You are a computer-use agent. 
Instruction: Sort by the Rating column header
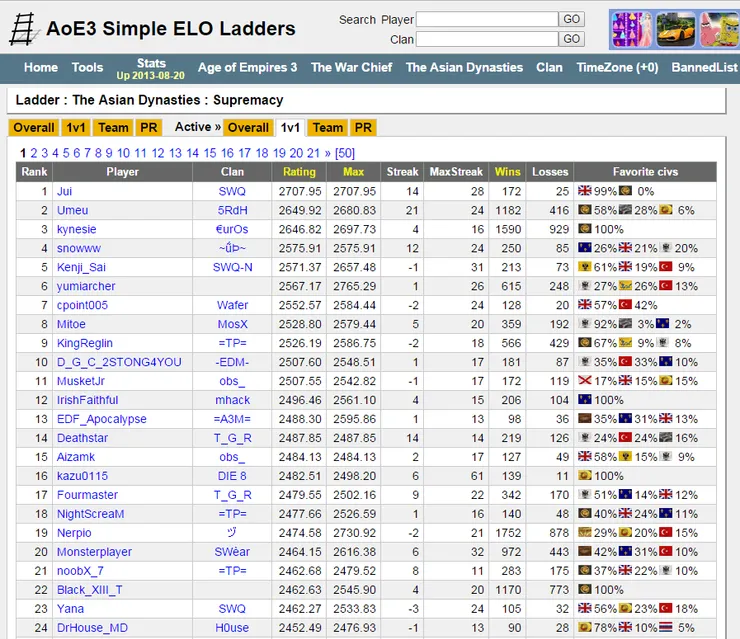coord(299,172)
